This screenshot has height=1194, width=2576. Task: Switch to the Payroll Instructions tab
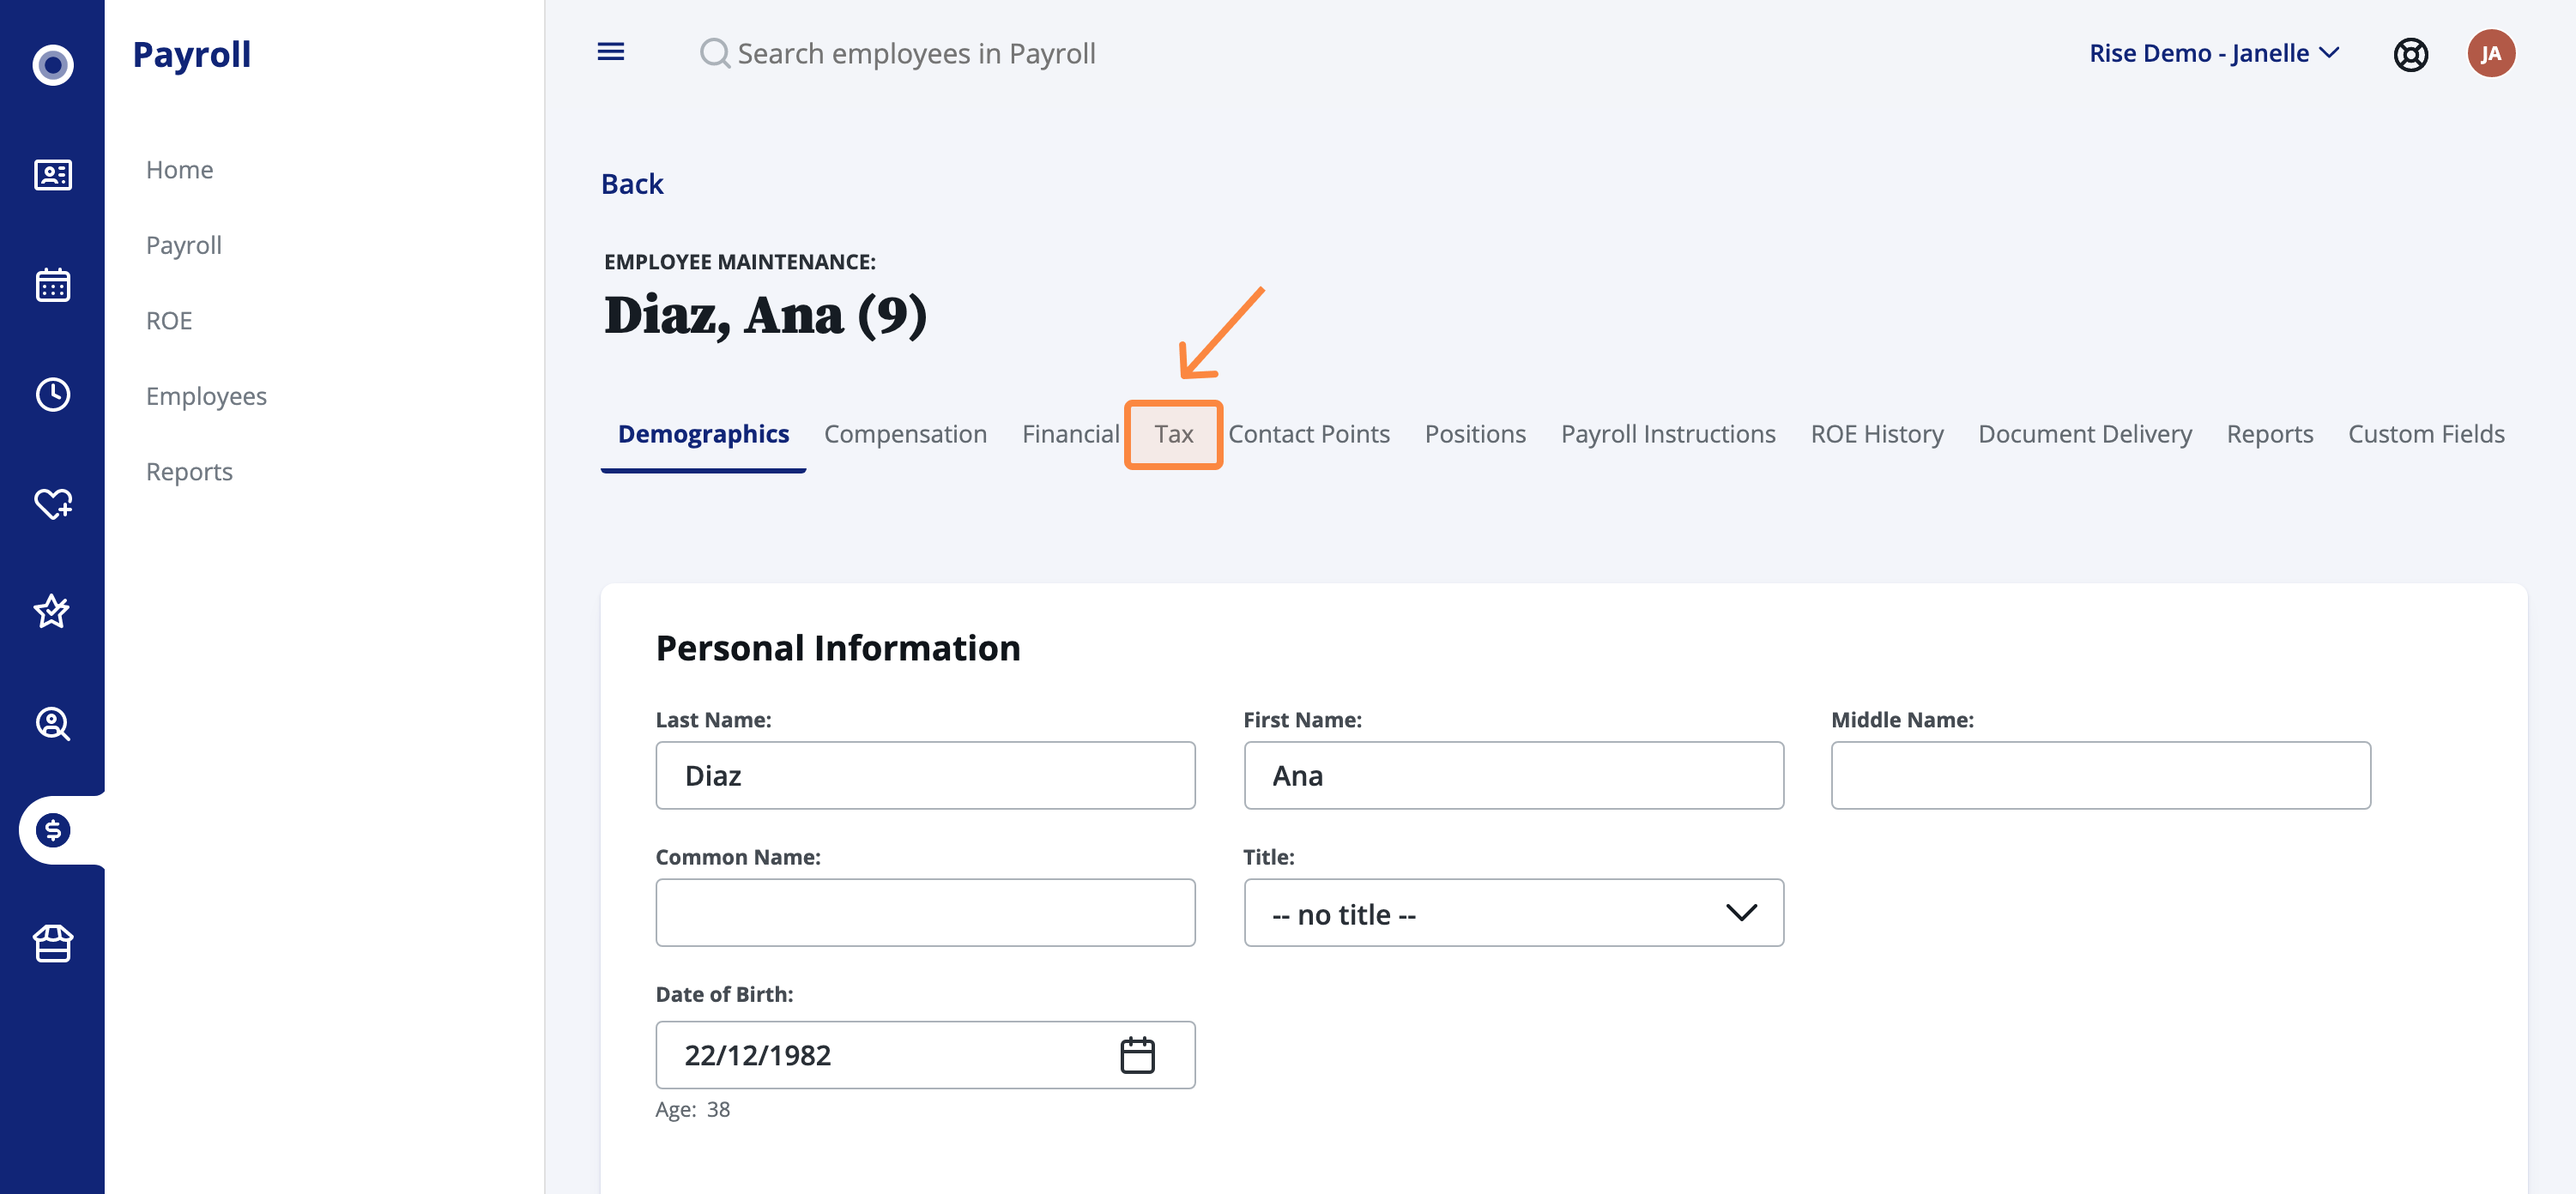1667,434
